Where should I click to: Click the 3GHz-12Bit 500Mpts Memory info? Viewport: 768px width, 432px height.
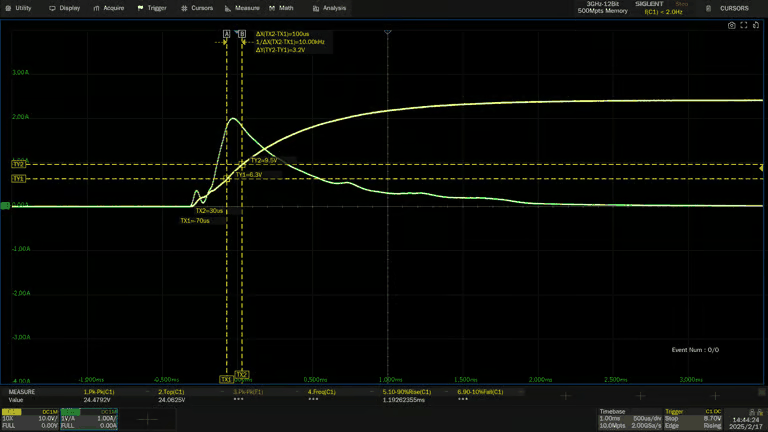pyautogui.click(x=602, y=7)
